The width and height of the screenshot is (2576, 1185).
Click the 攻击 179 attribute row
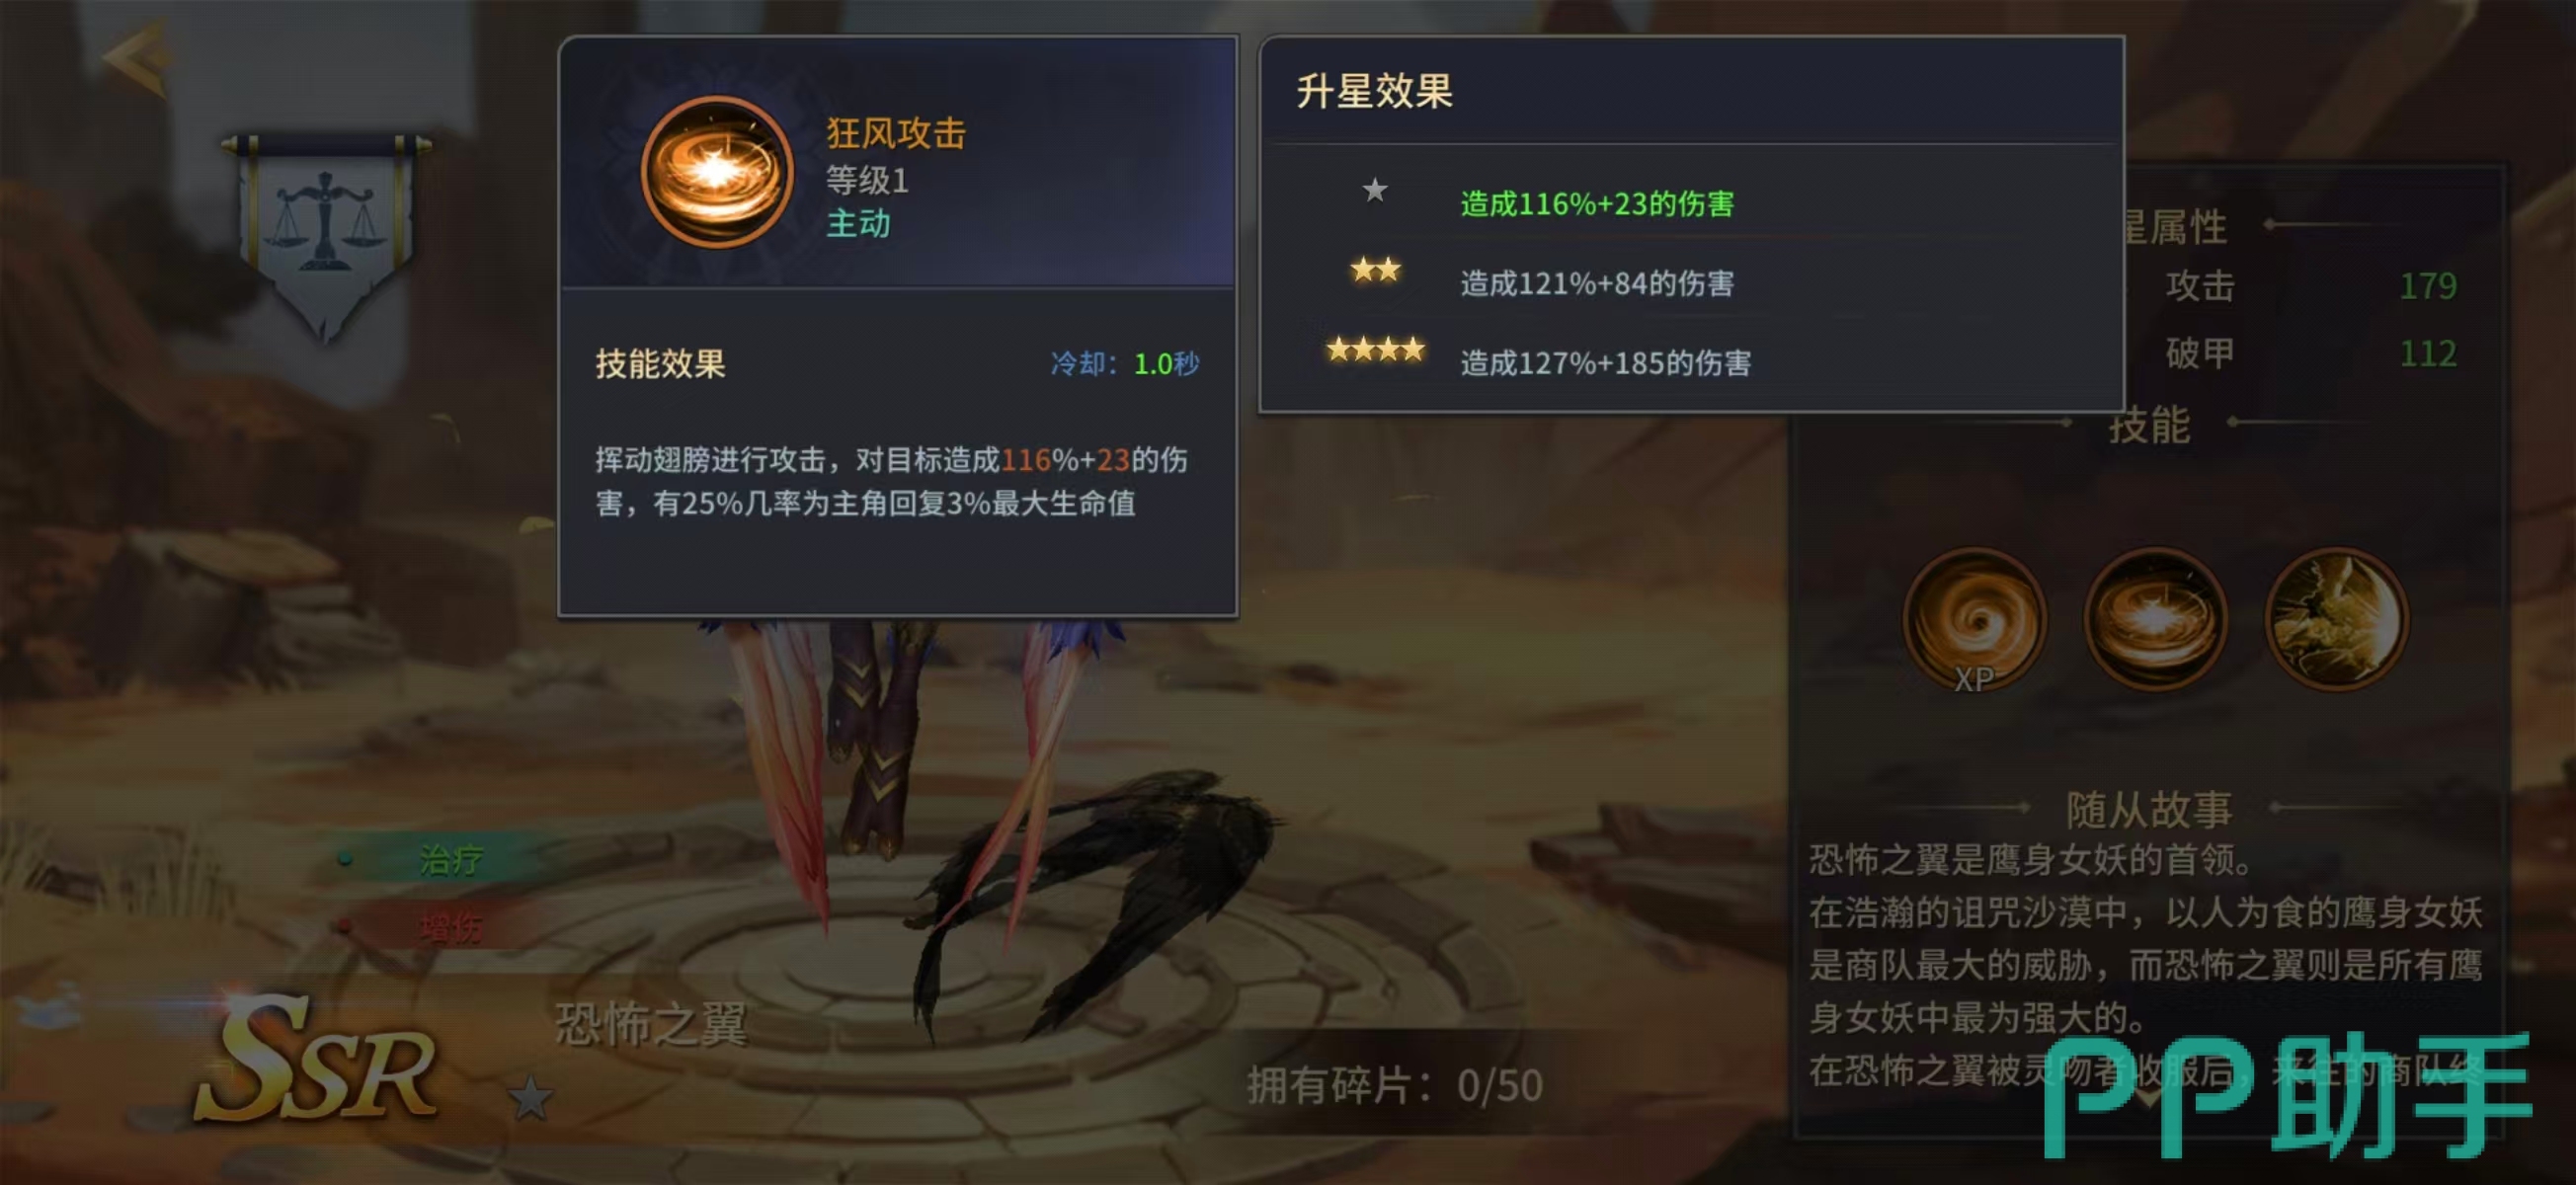(2310, 285)
